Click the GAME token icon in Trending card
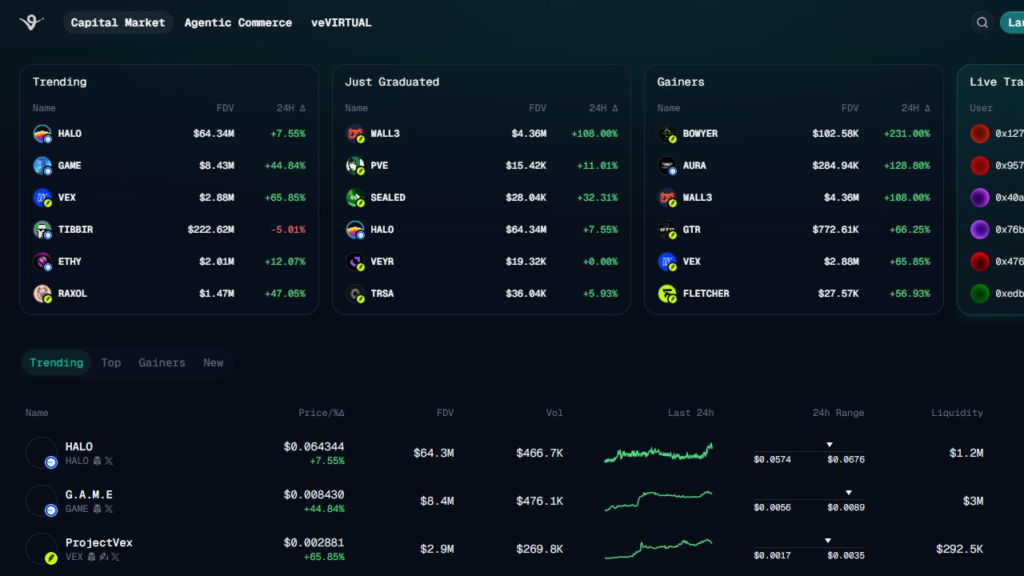Viewport: 1024px width, 576px height. coord(42,165)
